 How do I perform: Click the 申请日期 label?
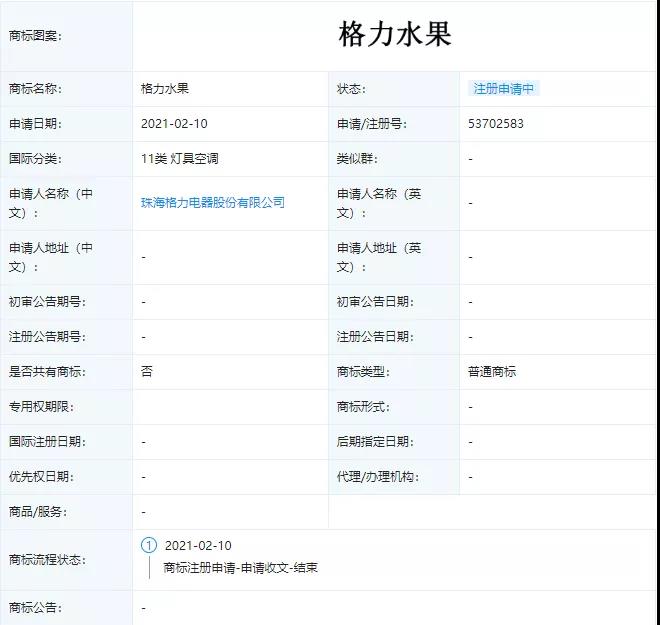[x=35, y=124]
